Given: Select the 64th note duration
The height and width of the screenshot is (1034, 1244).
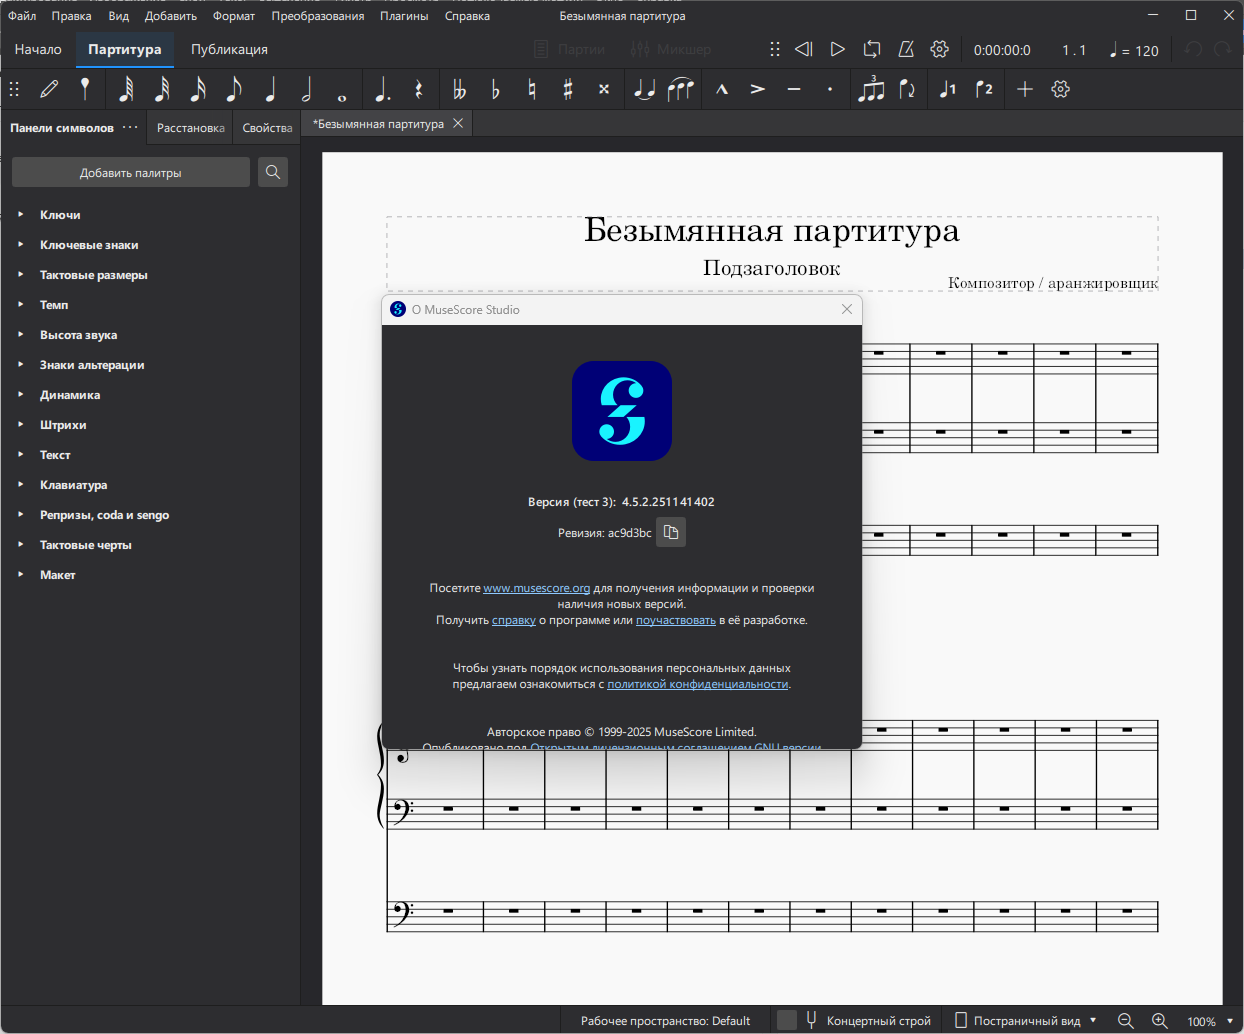Looking at the screenshot, I should click(x=126, y=89).
